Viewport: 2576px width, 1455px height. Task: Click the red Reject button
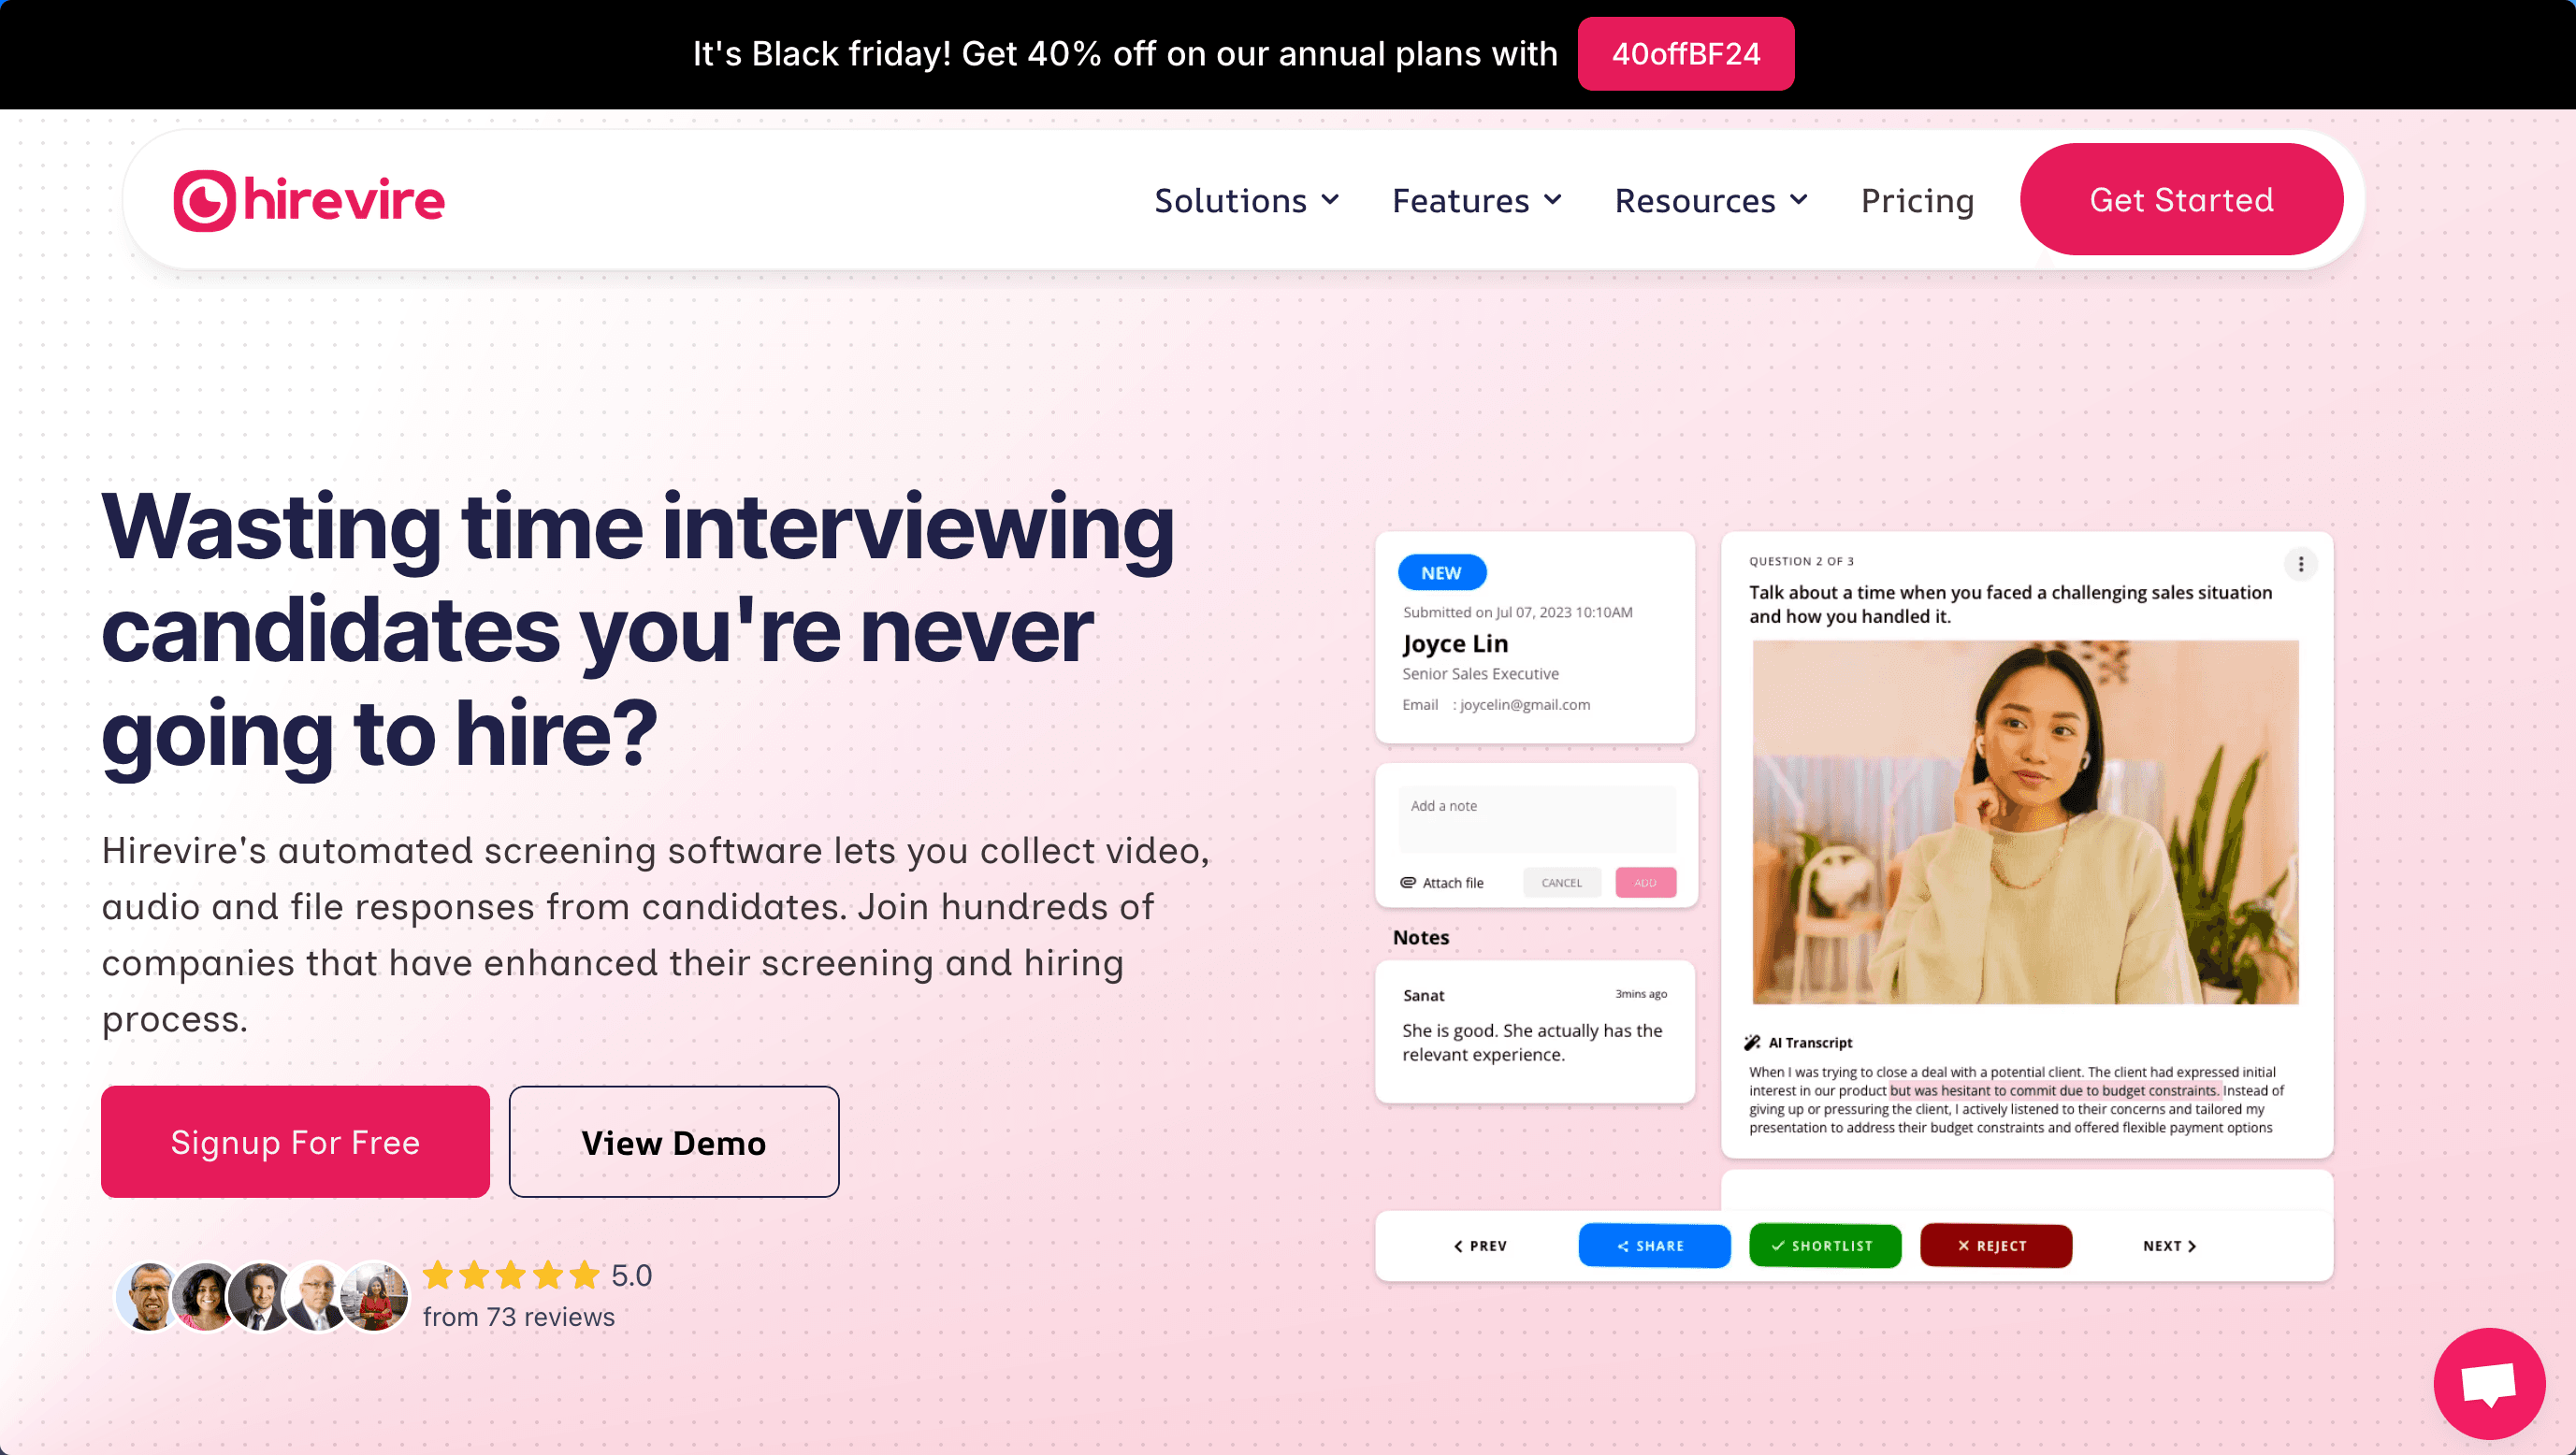(x=1996, y=1246)
